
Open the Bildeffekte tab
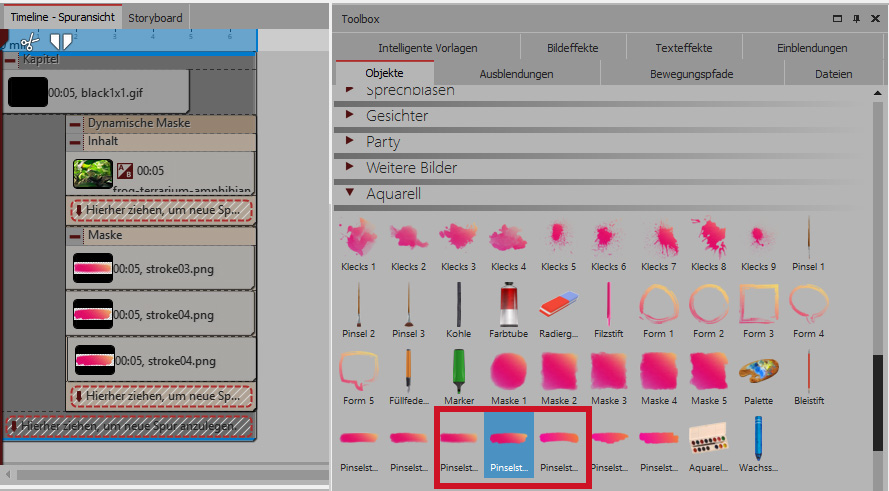pos(572,47)
